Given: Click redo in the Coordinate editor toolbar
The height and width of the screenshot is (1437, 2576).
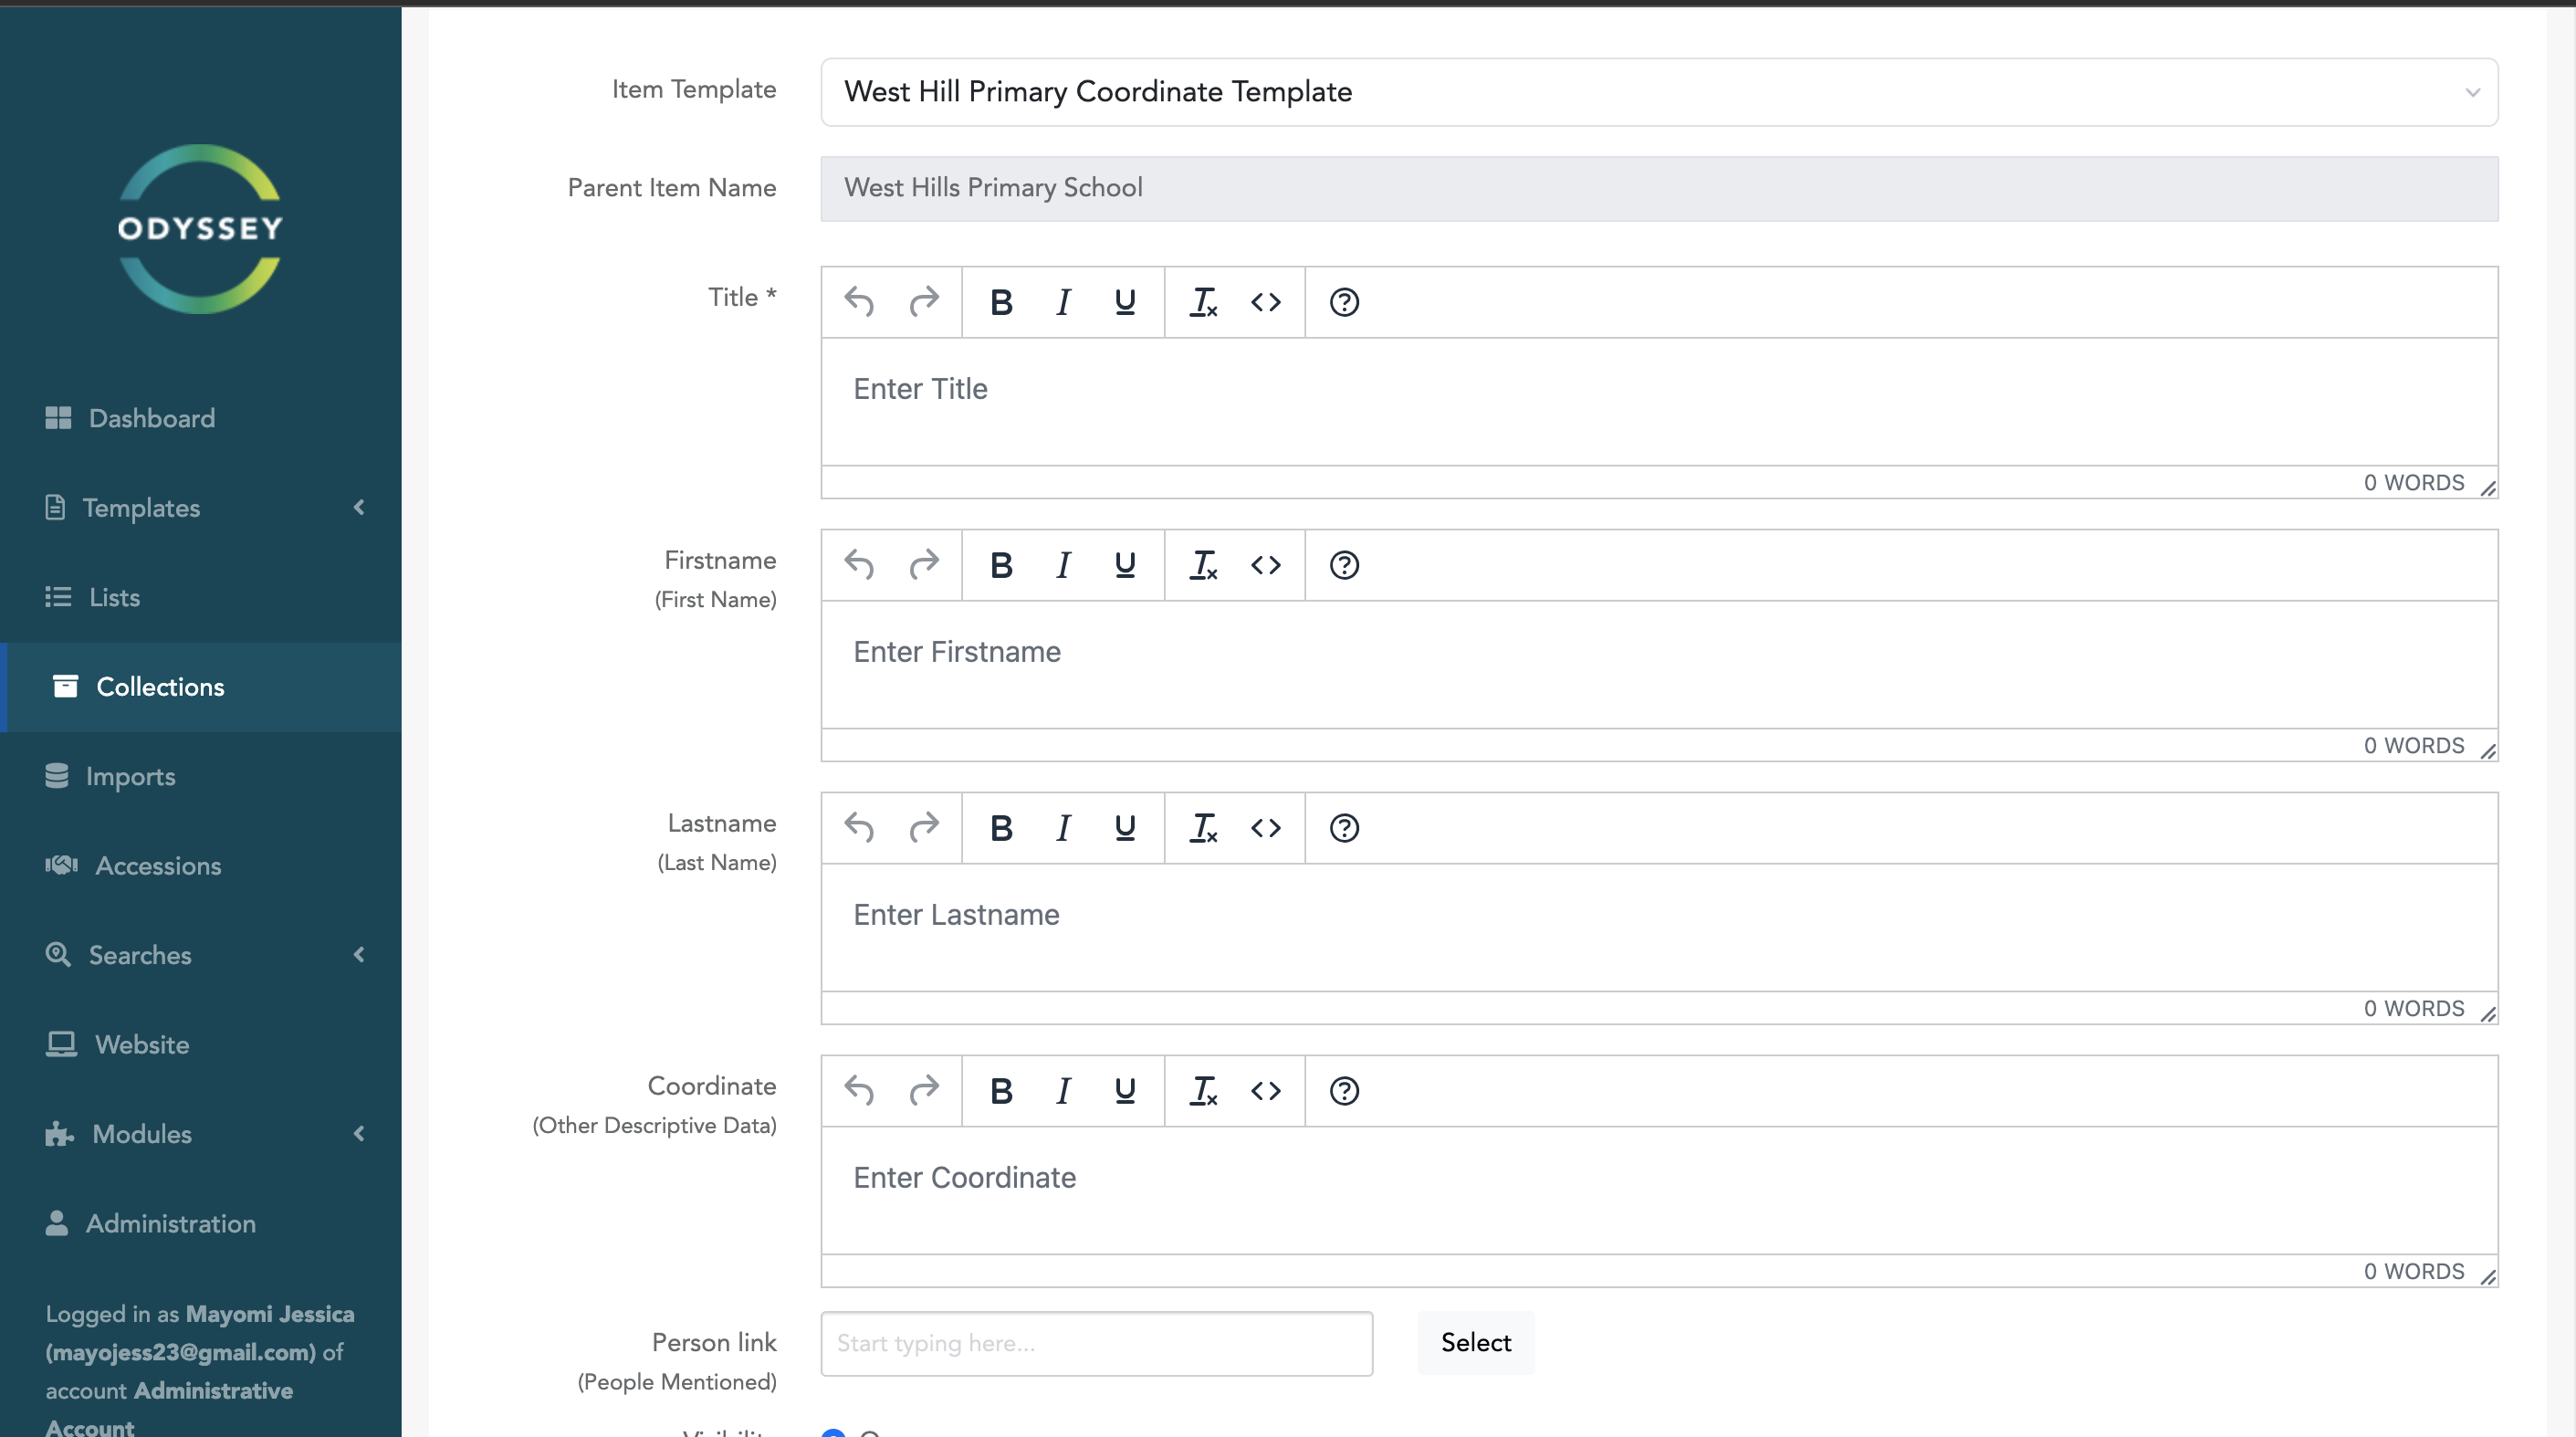Looking at the screenshot, I should pos(924,1091).
